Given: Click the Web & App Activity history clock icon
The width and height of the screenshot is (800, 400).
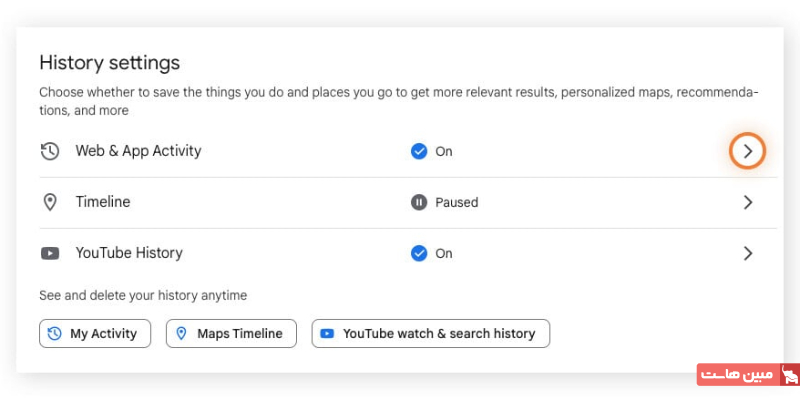Looking at the screenshot, I should [49, 151].
